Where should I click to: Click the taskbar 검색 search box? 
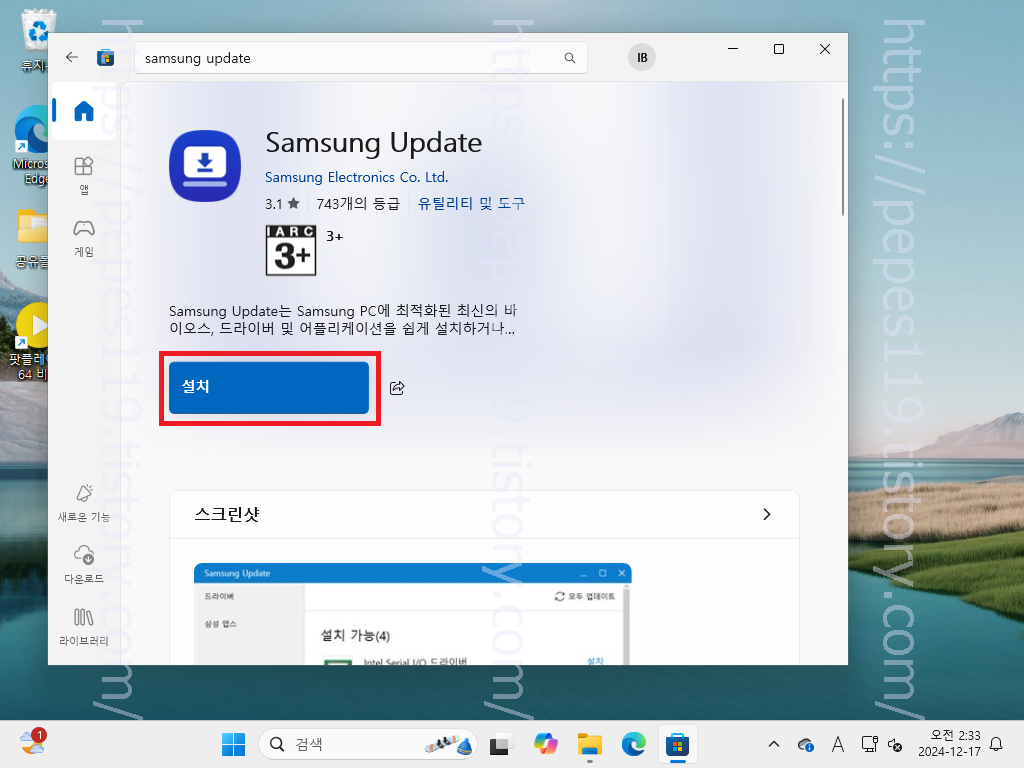tap(368, 744)
